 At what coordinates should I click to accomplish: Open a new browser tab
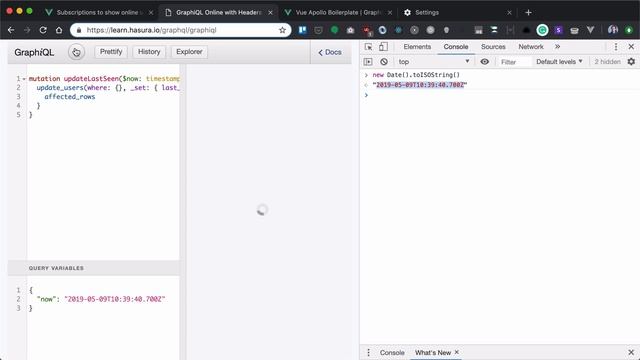tap(528, 13)
